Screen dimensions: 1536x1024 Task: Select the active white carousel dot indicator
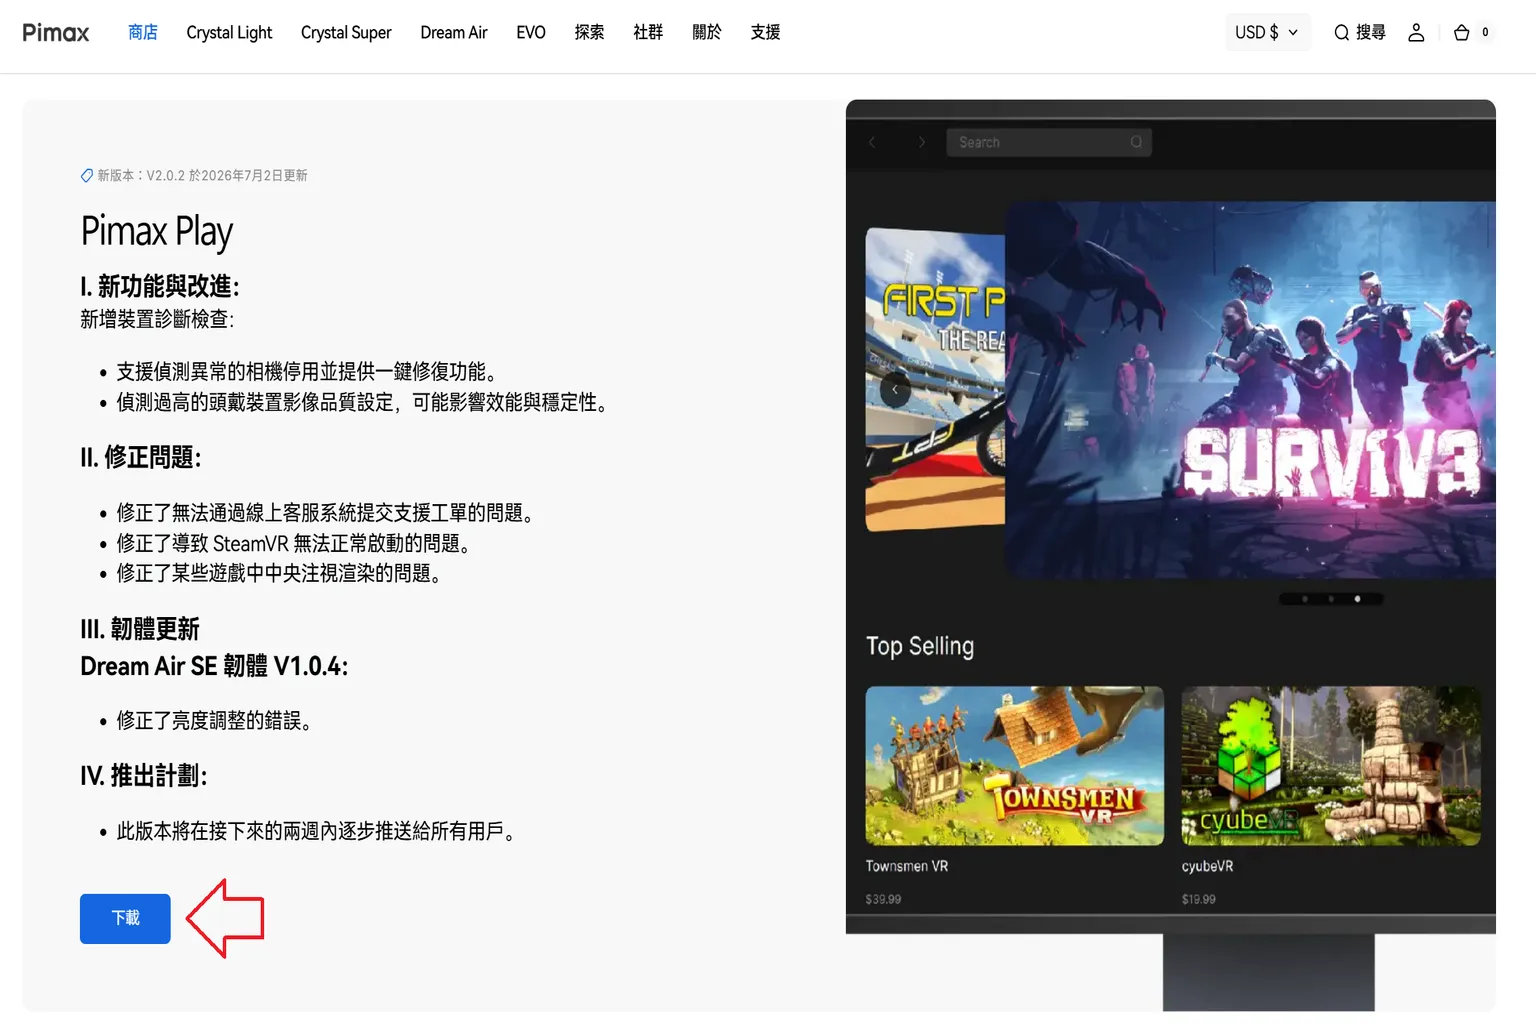pos(1357,599)
